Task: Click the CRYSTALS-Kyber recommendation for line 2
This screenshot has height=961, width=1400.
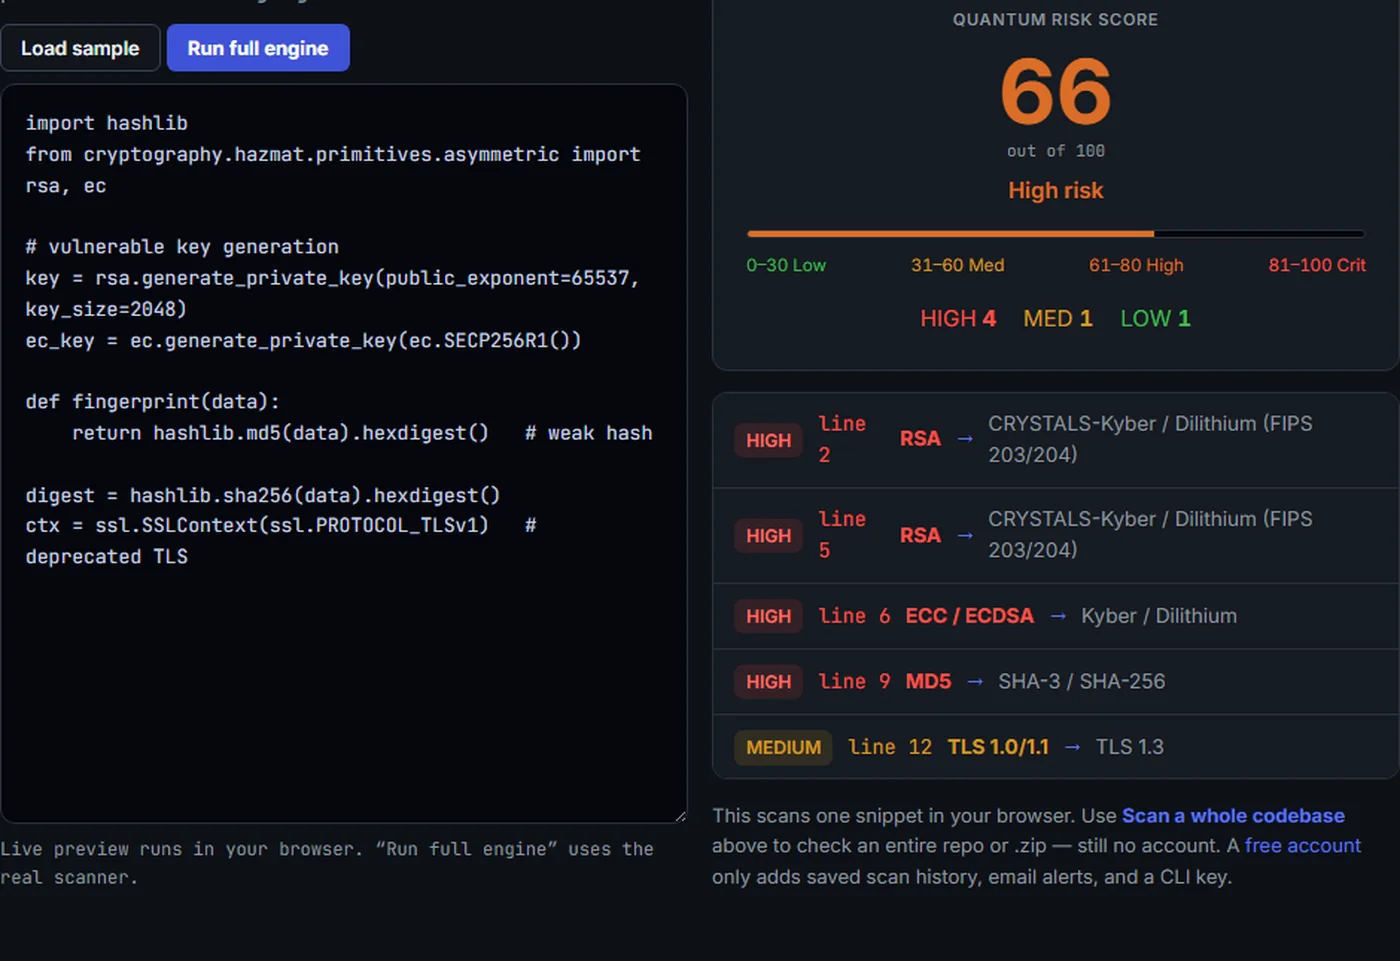Action: point(1150,439)
